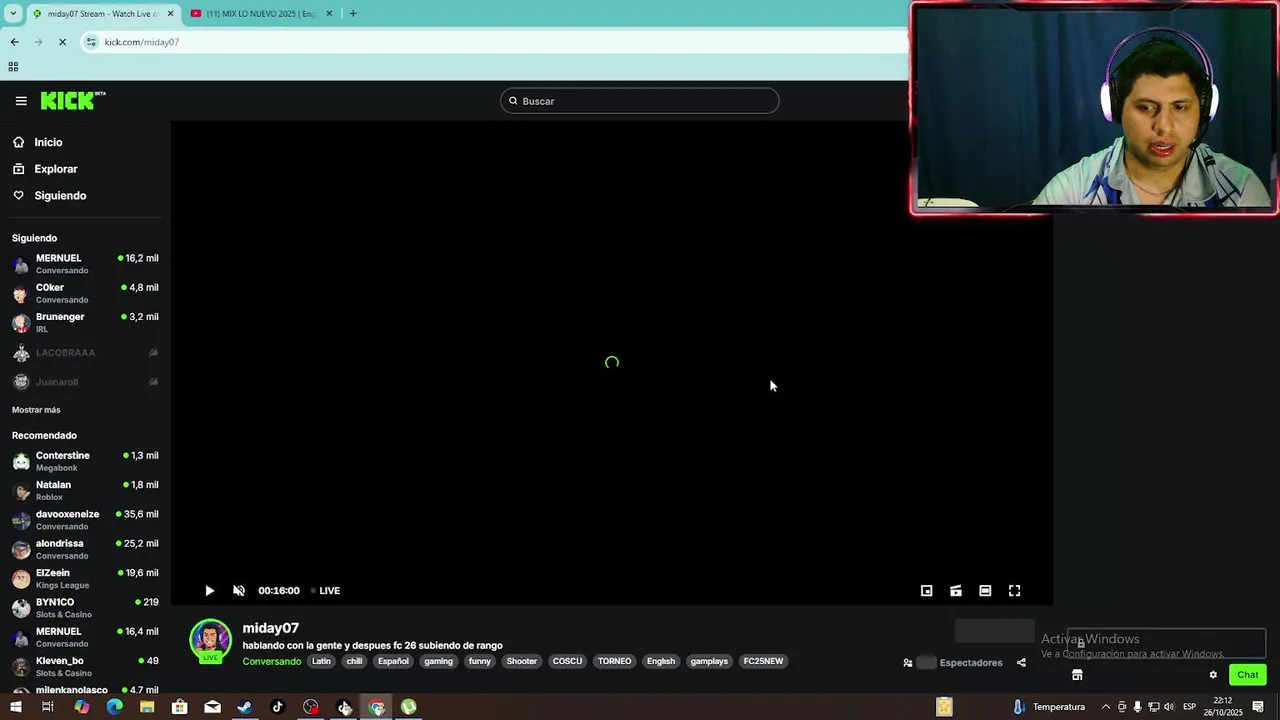Select the FC25NEW tag
The width and height of the screenshot is (1280, 720).
click(x=763, y=661)
